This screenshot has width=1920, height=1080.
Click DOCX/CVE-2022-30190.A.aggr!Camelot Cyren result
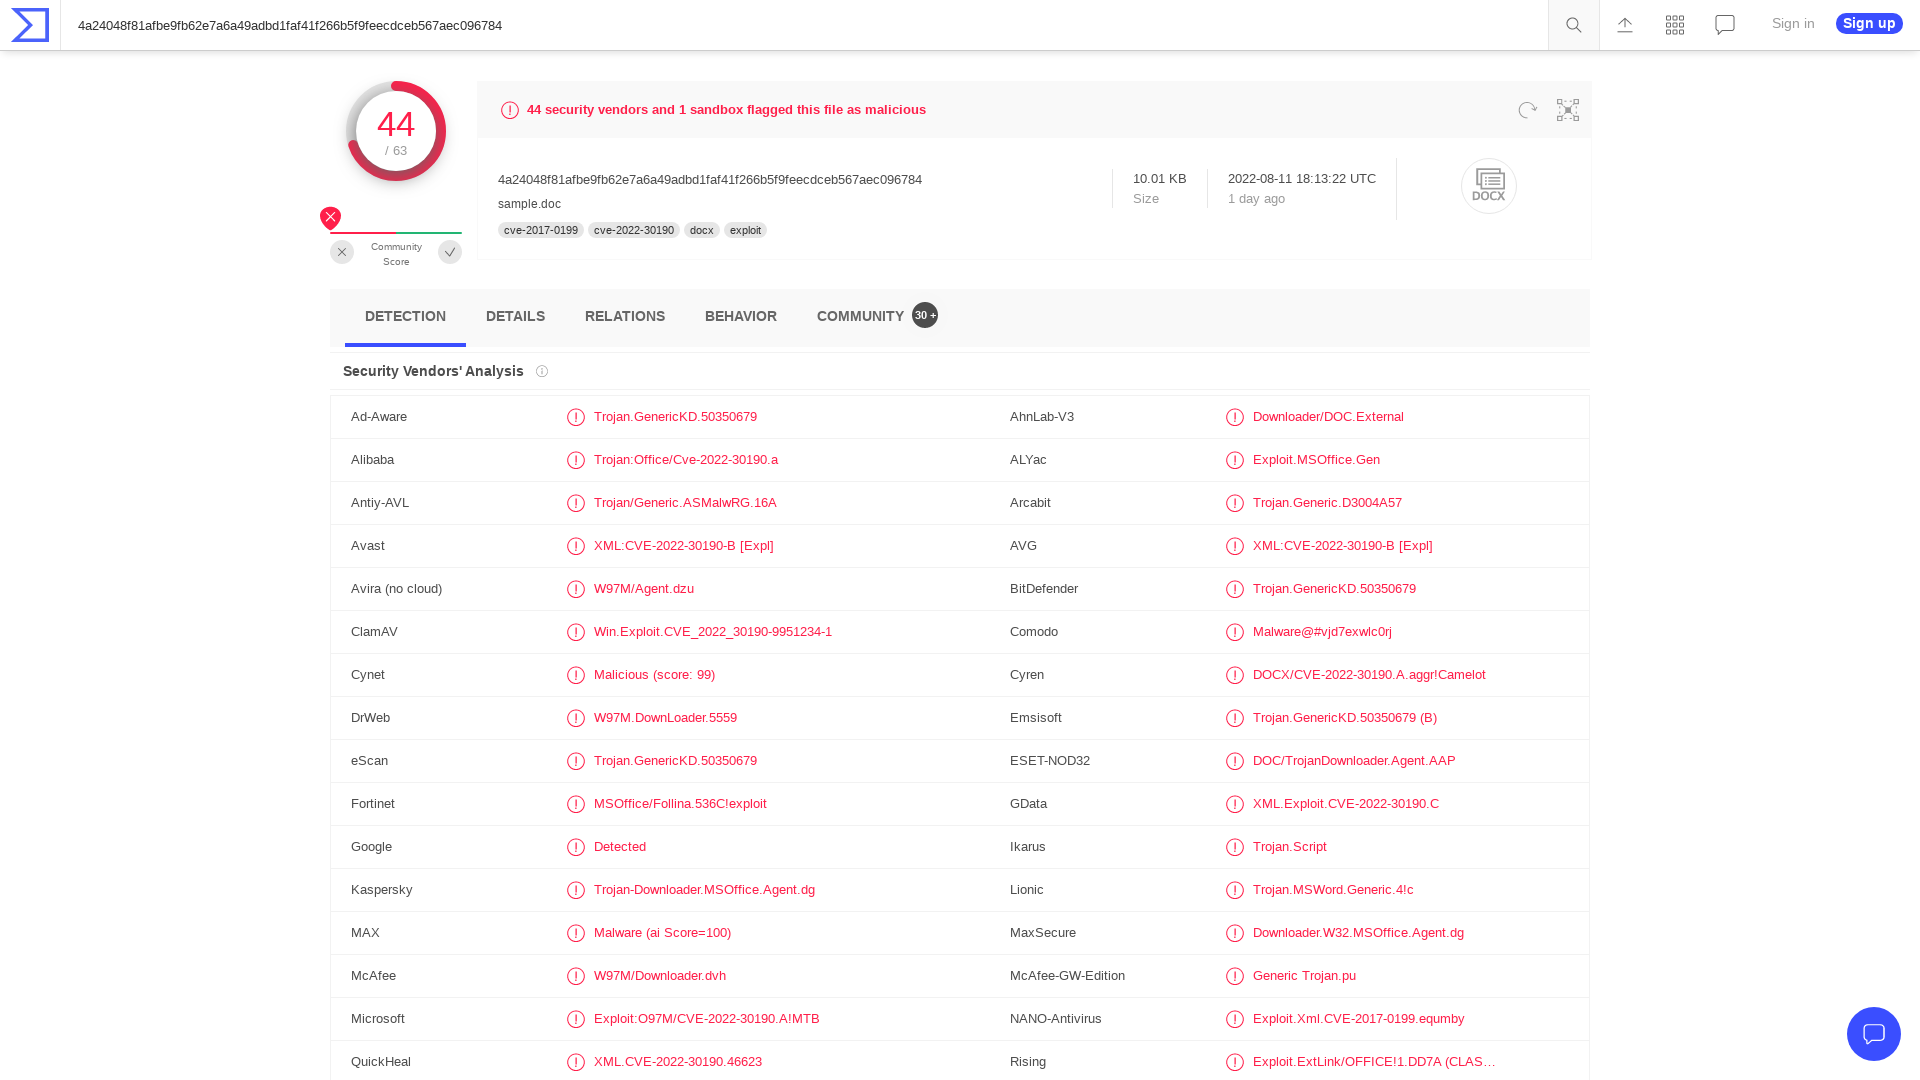click(x=1369, y=675)
